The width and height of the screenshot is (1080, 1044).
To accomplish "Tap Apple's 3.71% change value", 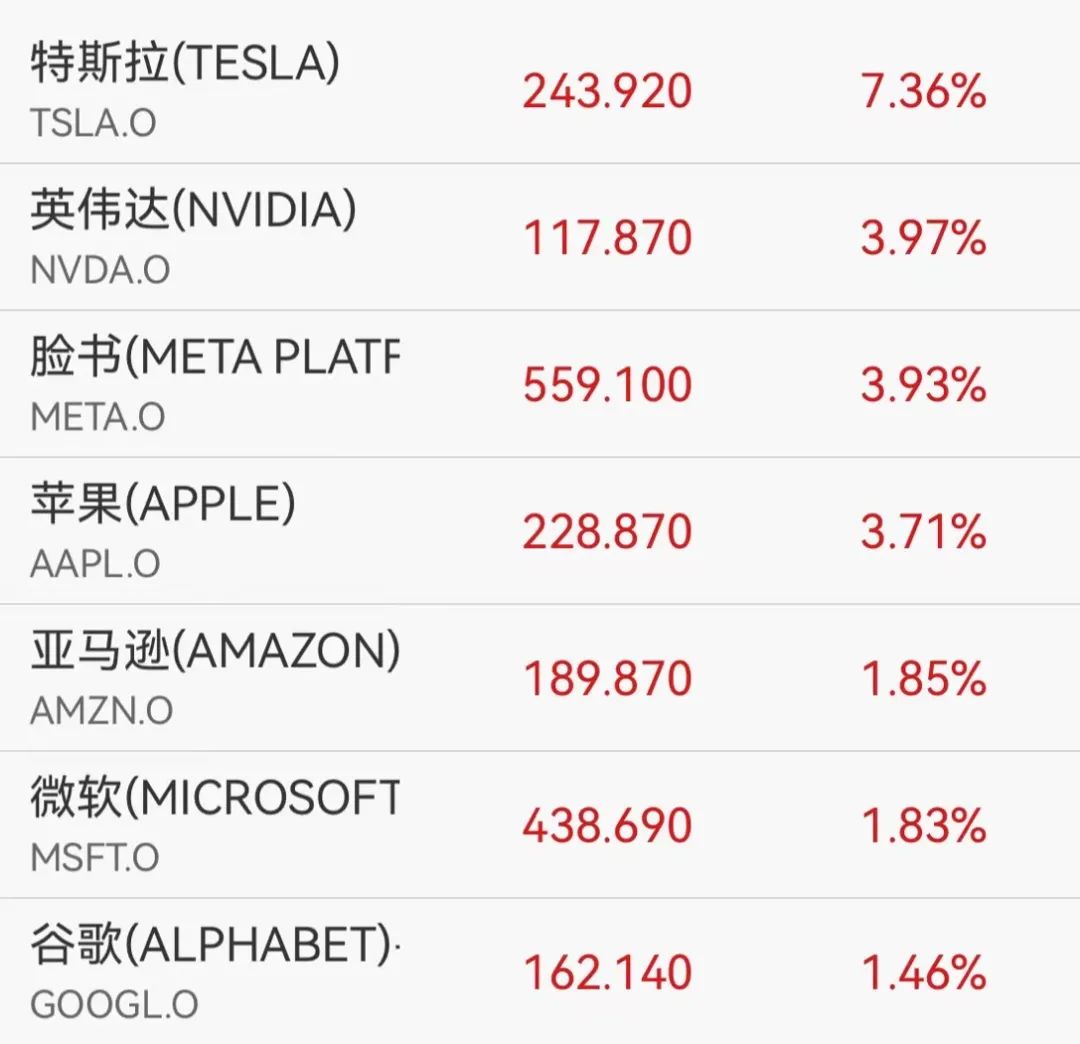I will [x=923, y=533].
